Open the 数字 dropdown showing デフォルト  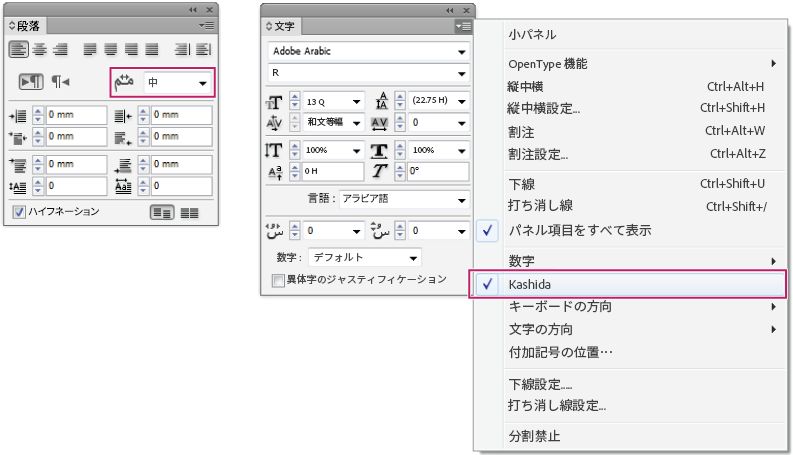(x=365, y=258)
